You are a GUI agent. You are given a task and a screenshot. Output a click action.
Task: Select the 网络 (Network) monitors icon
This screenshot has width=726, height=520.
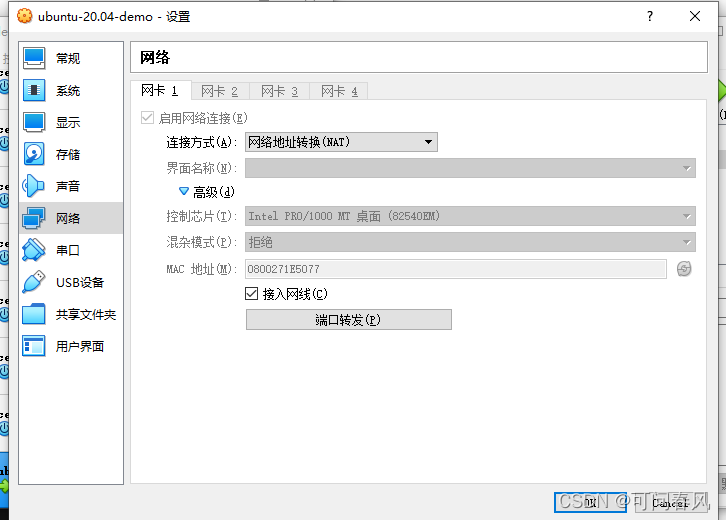click(x=34, y=218)
